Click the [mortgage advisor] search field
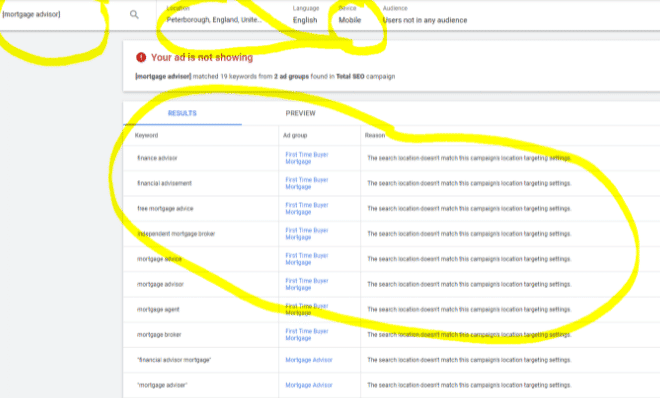 [x=31, y=14]
